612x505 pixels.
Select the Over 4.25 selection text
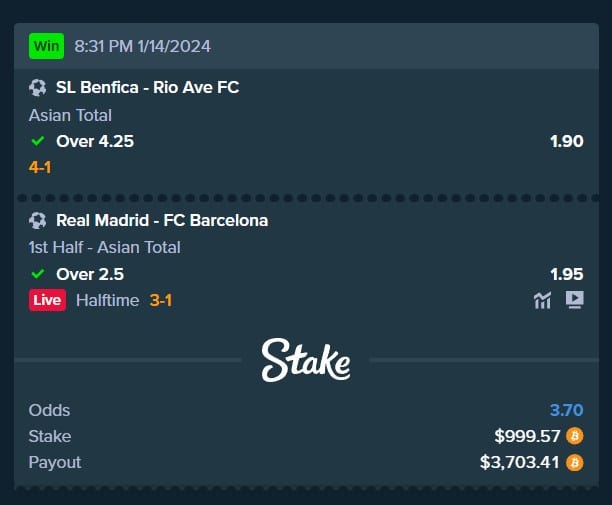pyautogui.click(x=95, y=141)
